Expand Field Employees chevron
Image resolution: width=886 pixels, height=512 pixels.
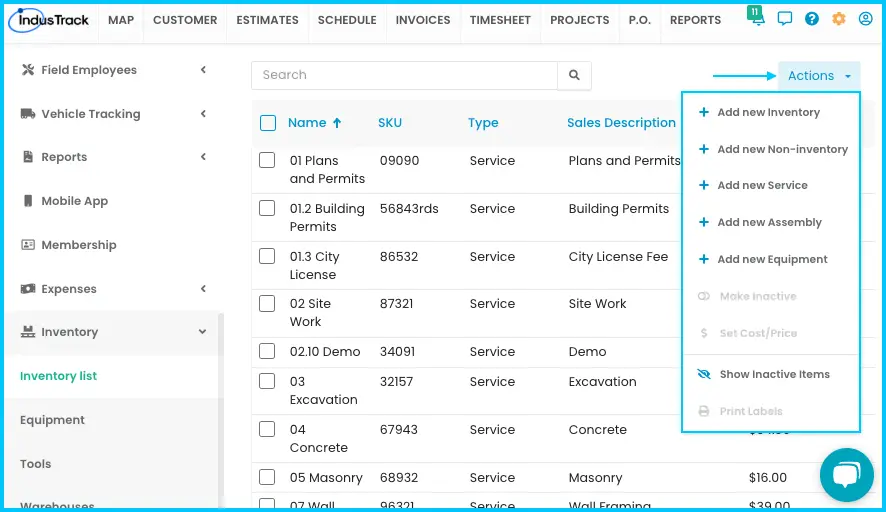pyautogui.click(x=203, y=70)
